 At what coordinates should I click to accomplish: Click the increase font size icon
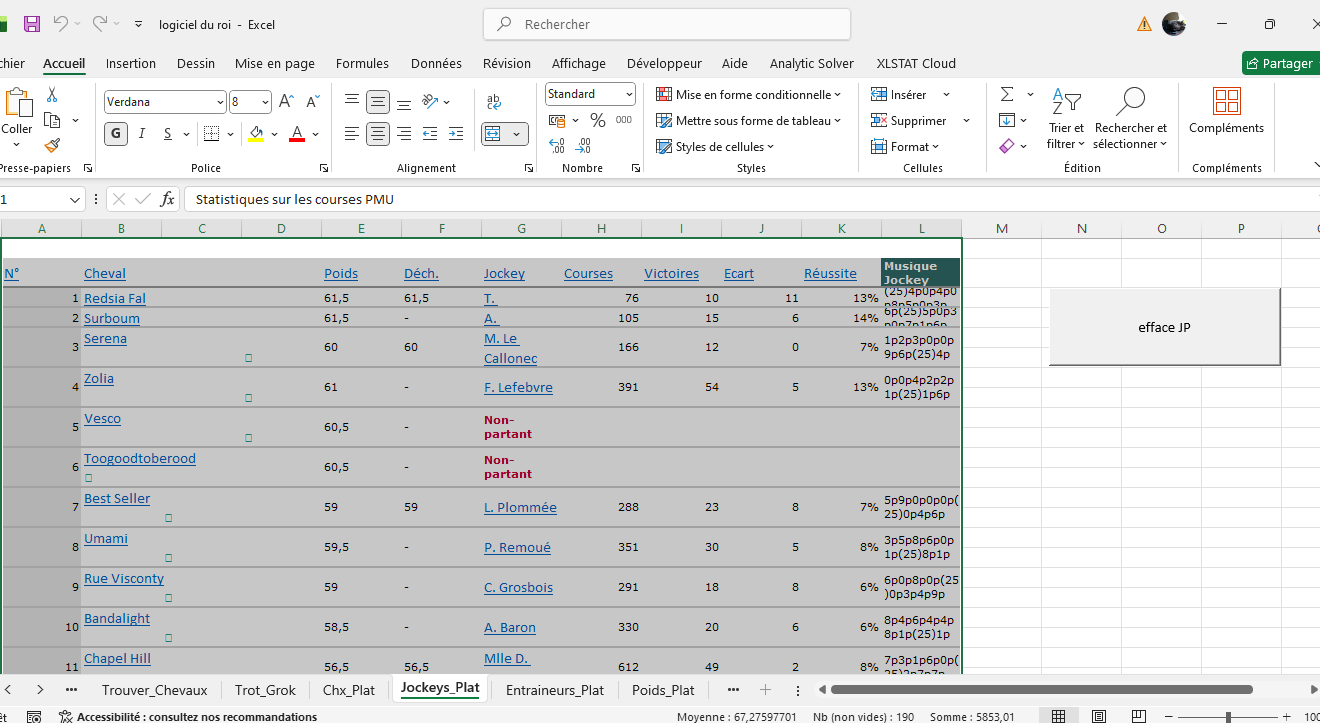(x=286, y=102)
